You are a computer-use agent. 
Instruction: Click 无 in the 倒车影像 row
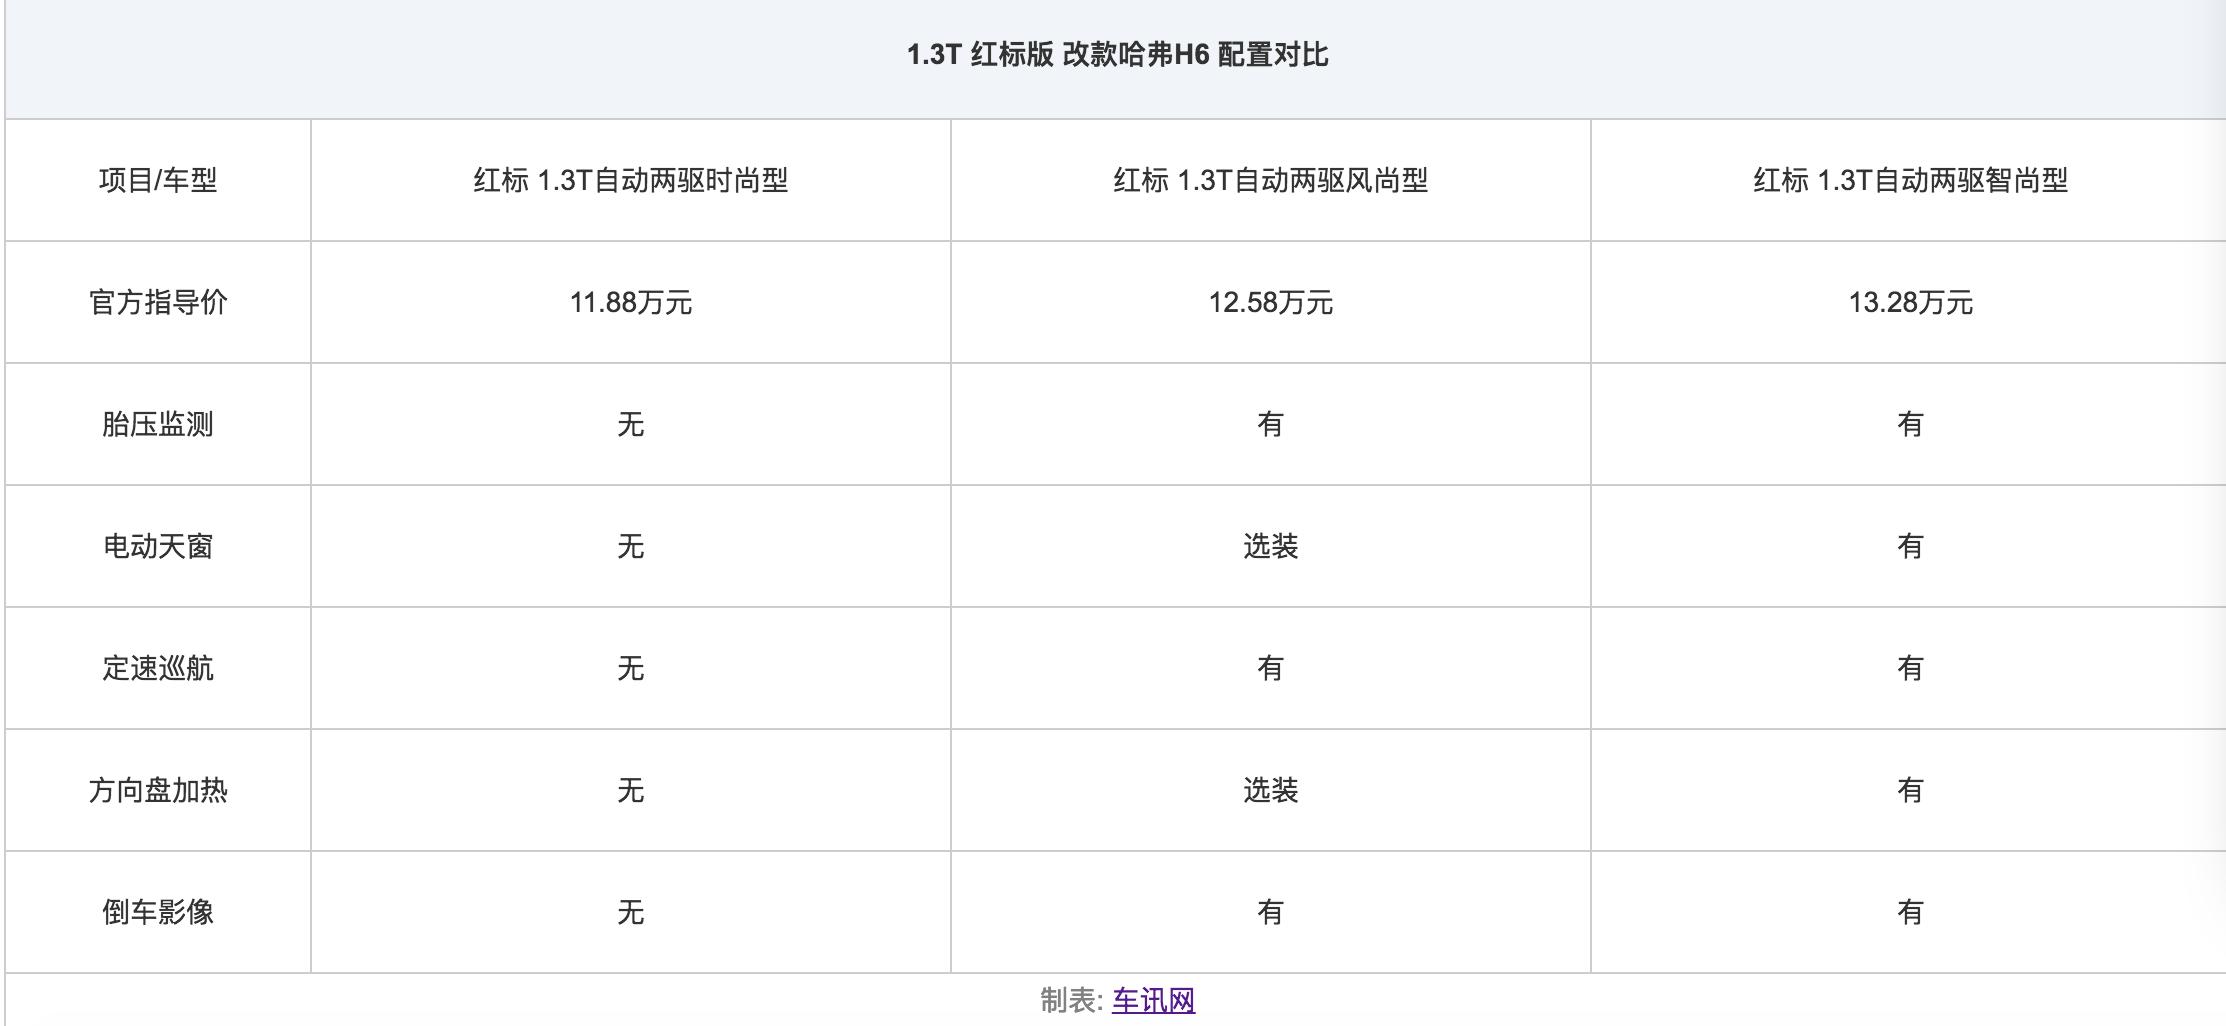(x=630, y=912)
